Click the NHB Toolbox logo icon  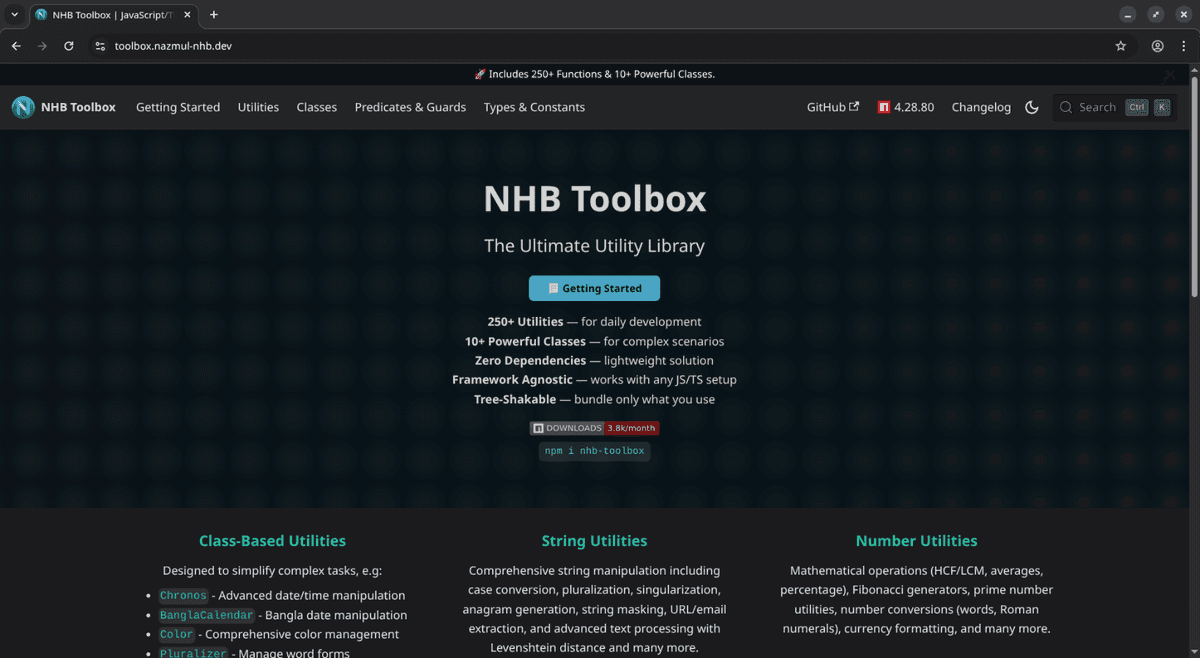point(22,106)
